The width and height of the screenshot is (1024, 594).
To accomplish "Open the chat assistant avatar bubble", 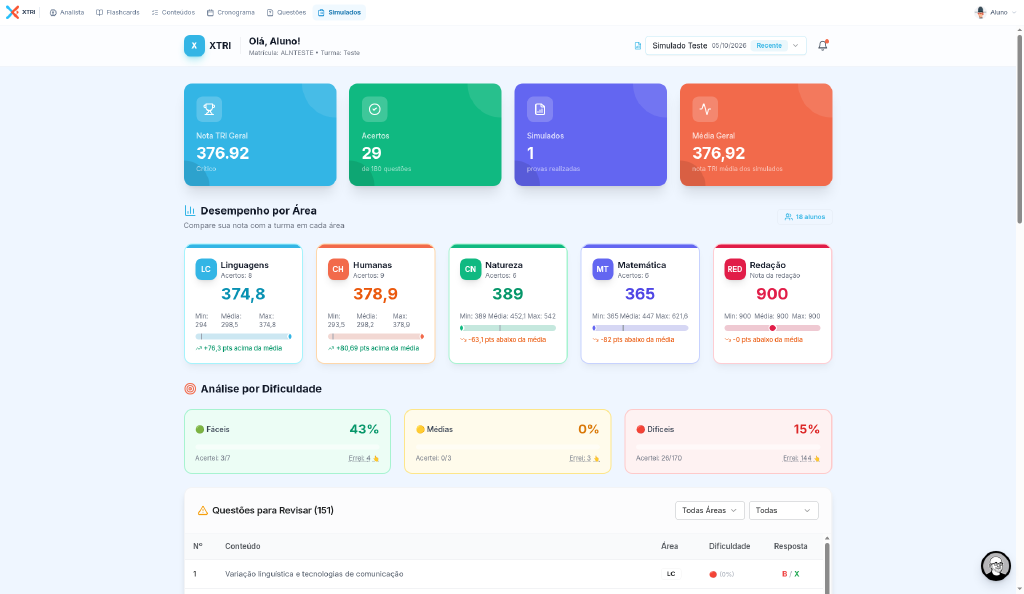I will click(996, 566).
